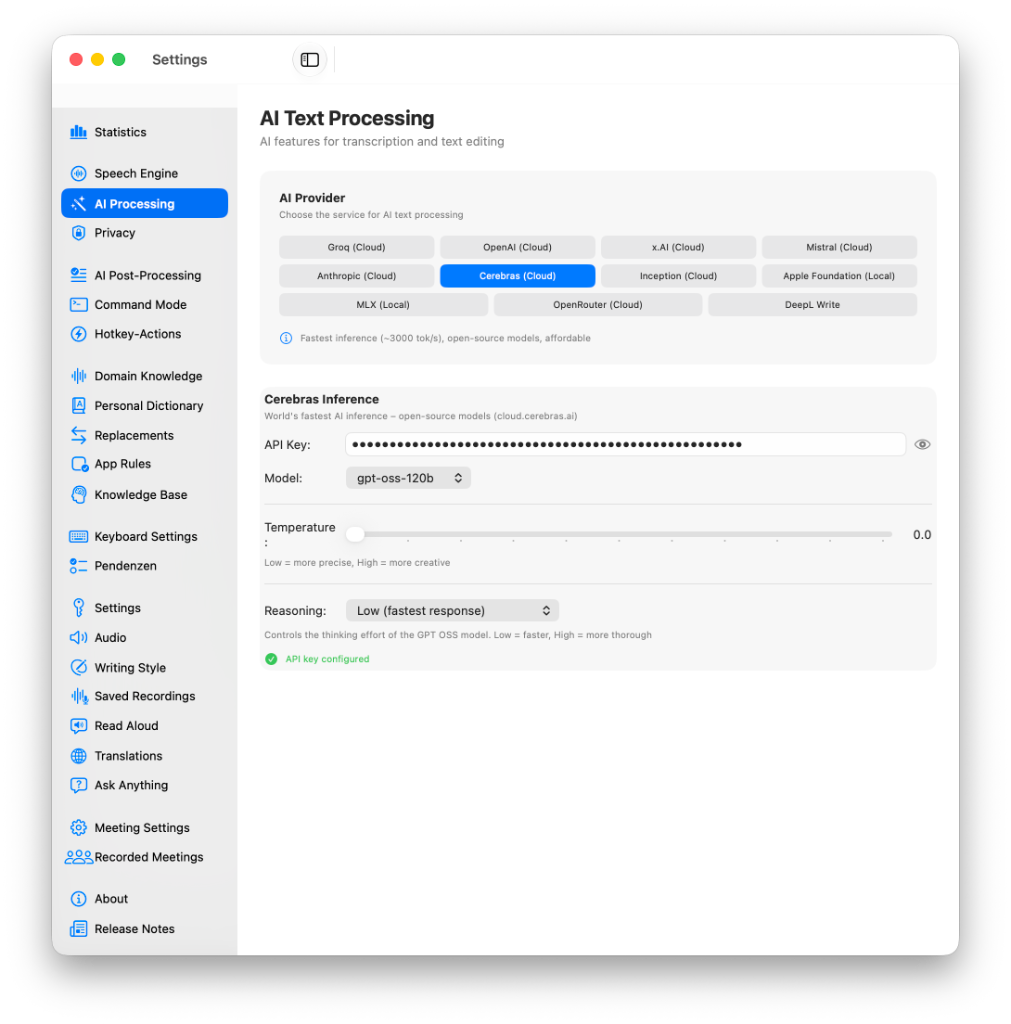
Task: Select Inception (Cloud) provider
Action: pyautogui.click(x=678, y=276)
